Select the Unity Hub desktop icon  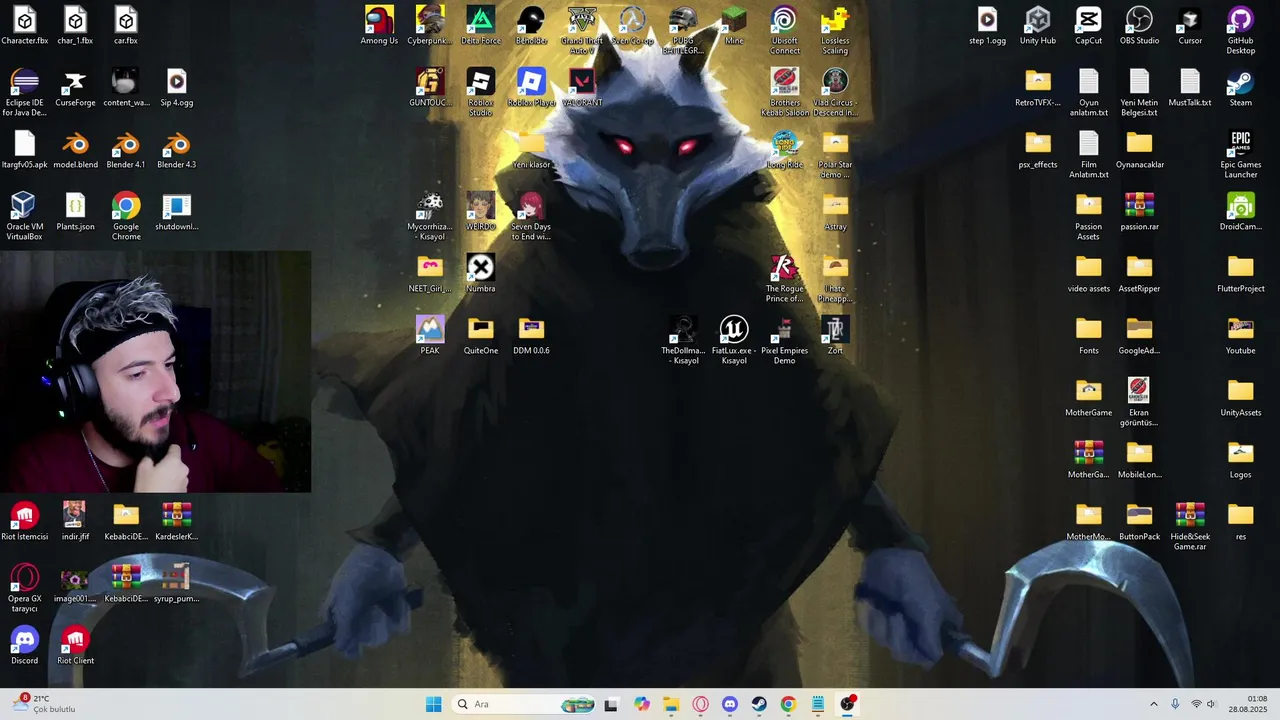(1038, 26)
